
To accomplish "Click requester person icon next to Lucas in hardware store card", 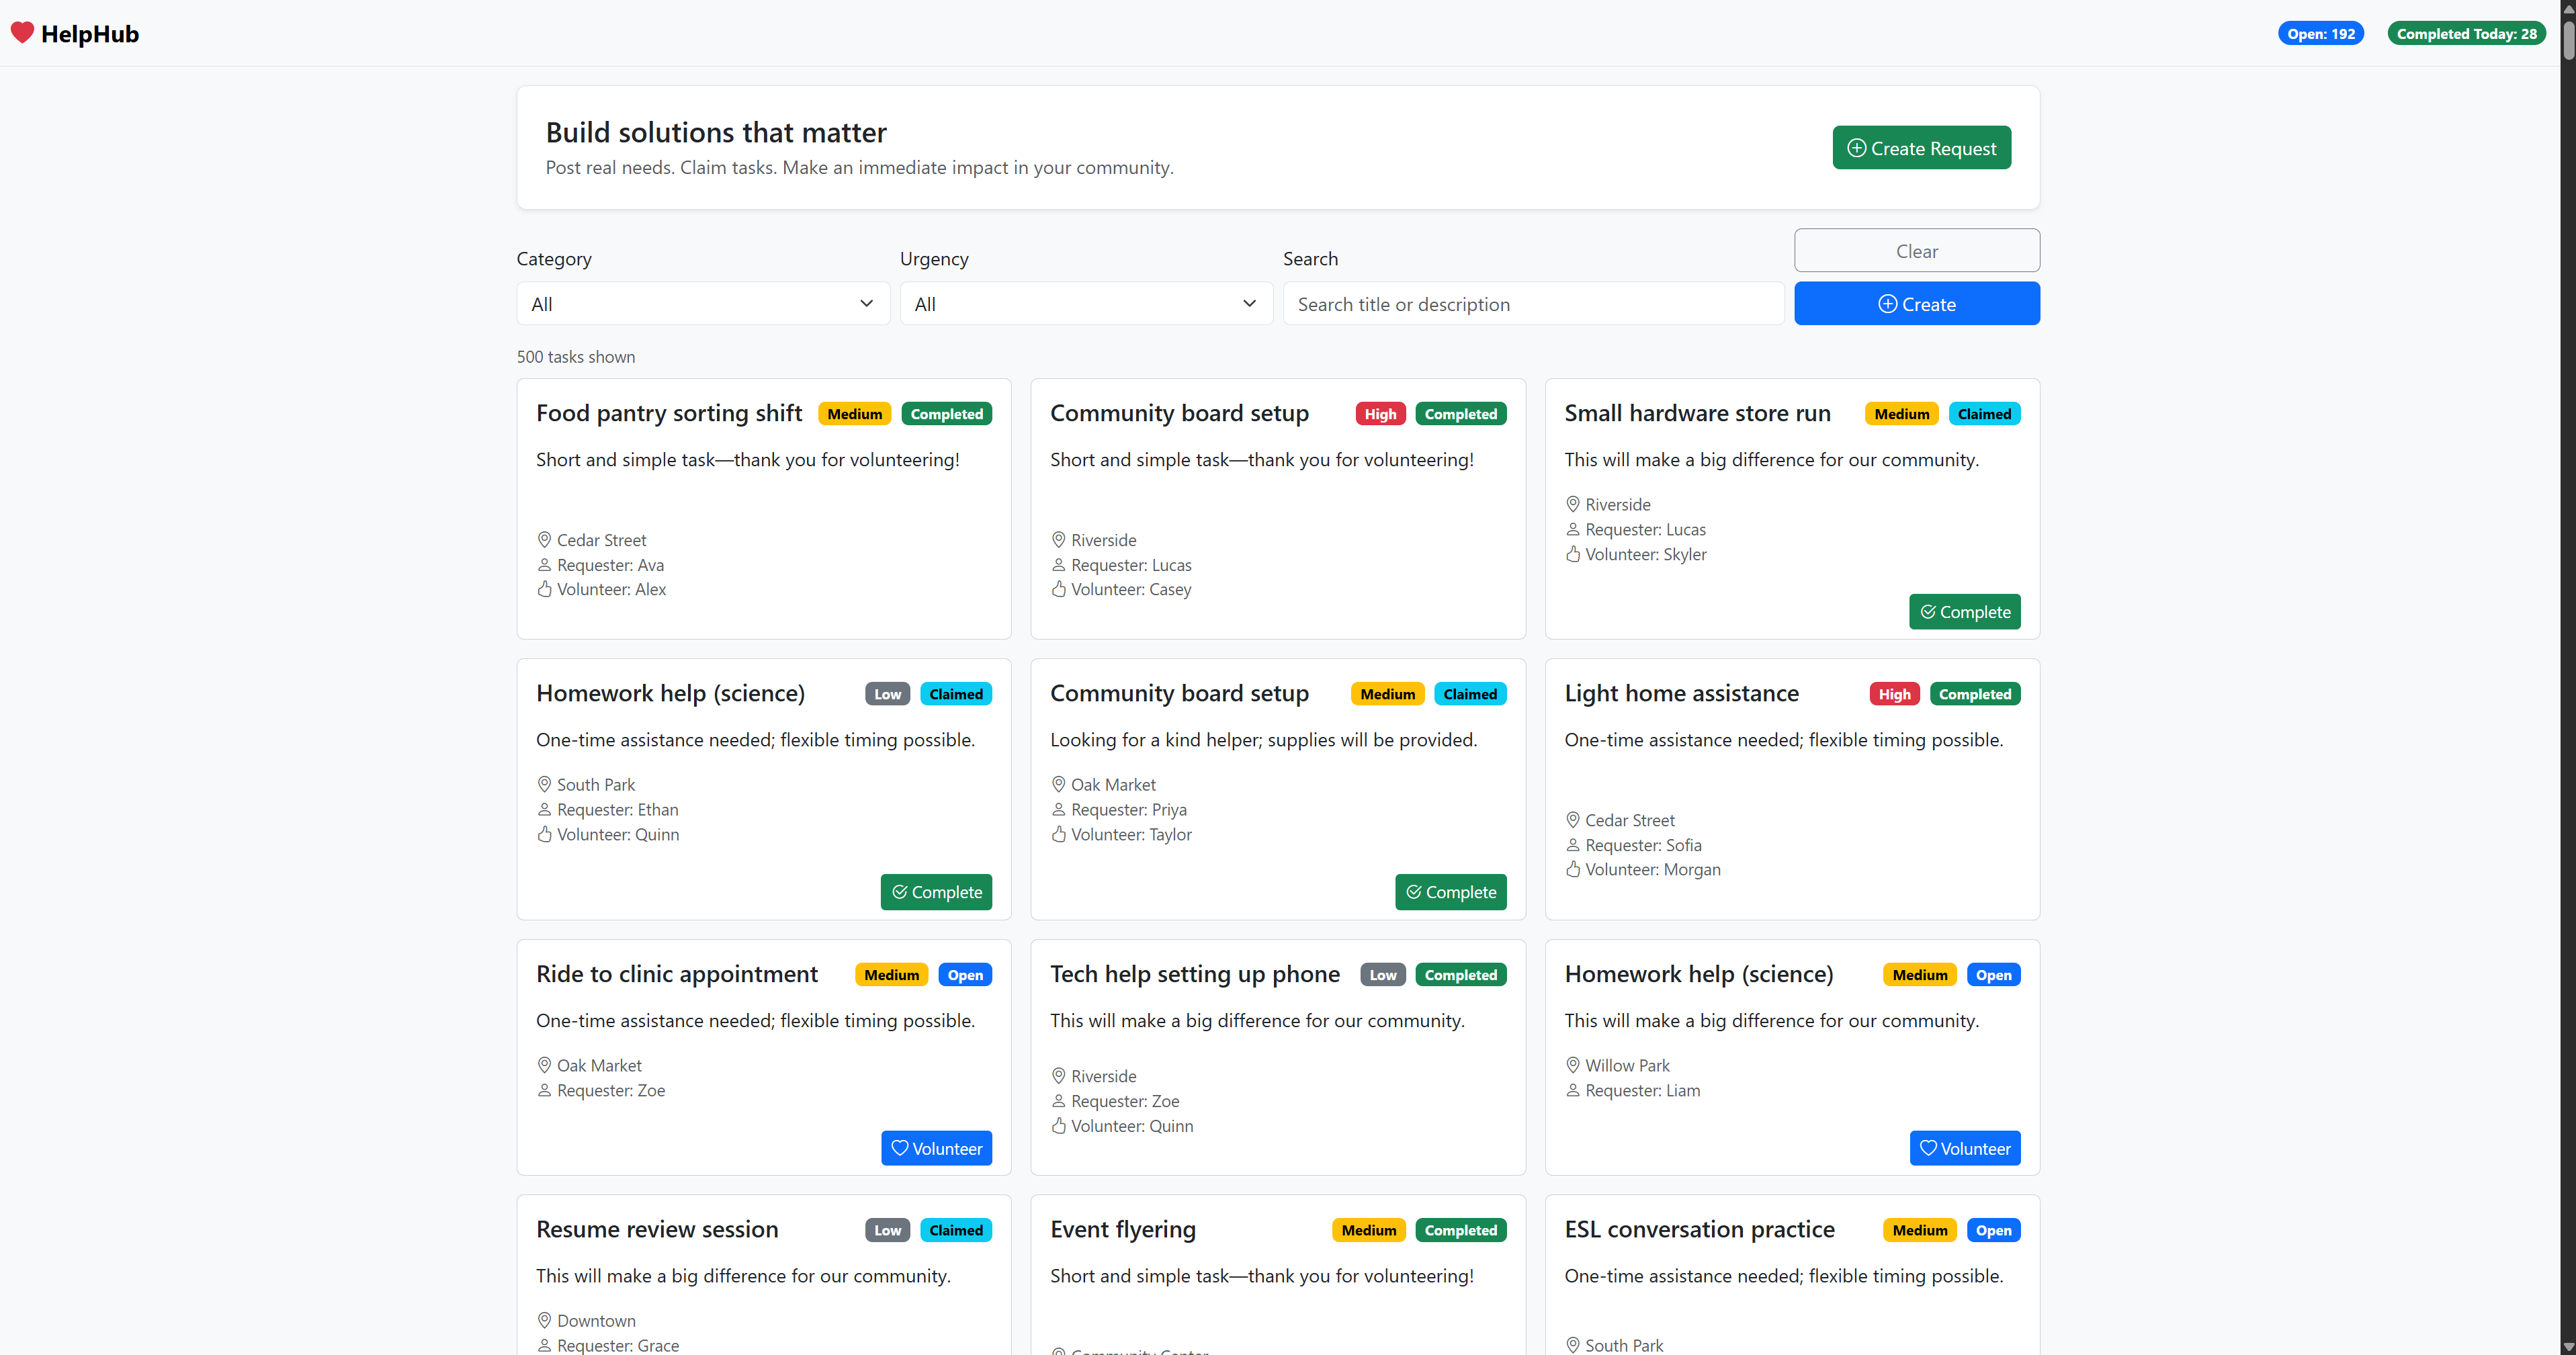I will point(1572,529).
